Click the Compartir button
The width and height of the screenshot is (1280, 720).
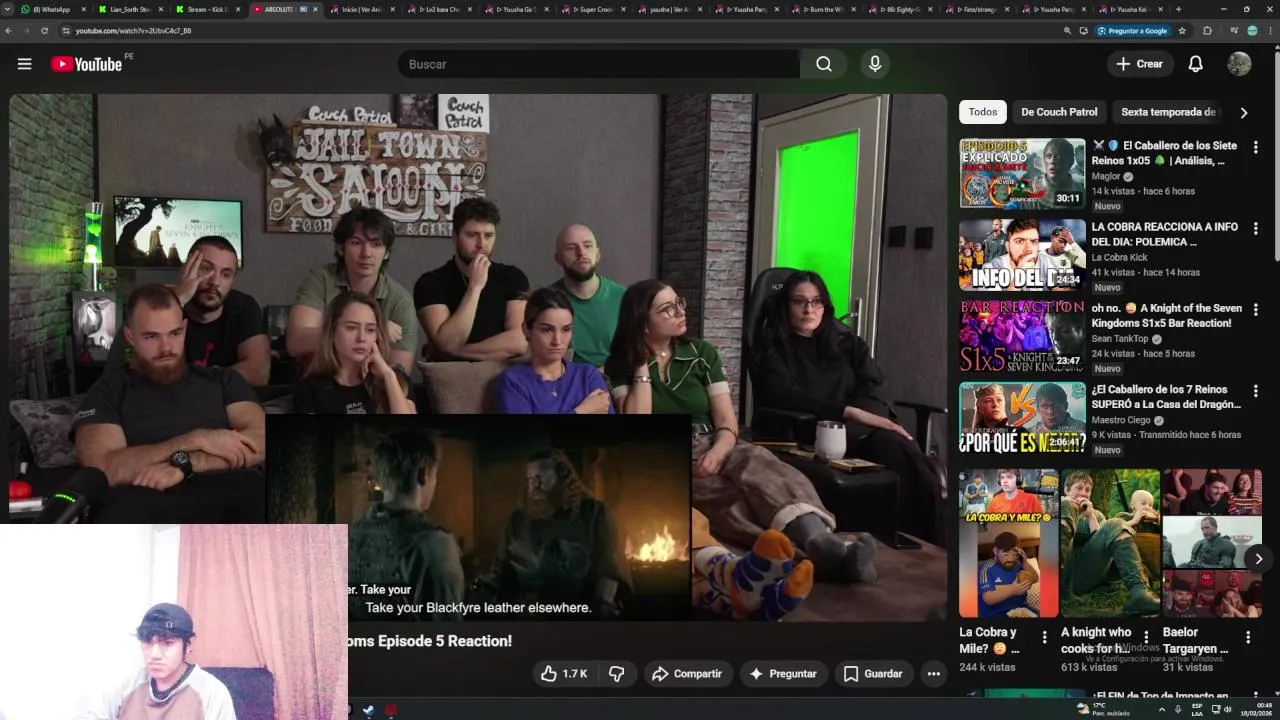[687, 674]
